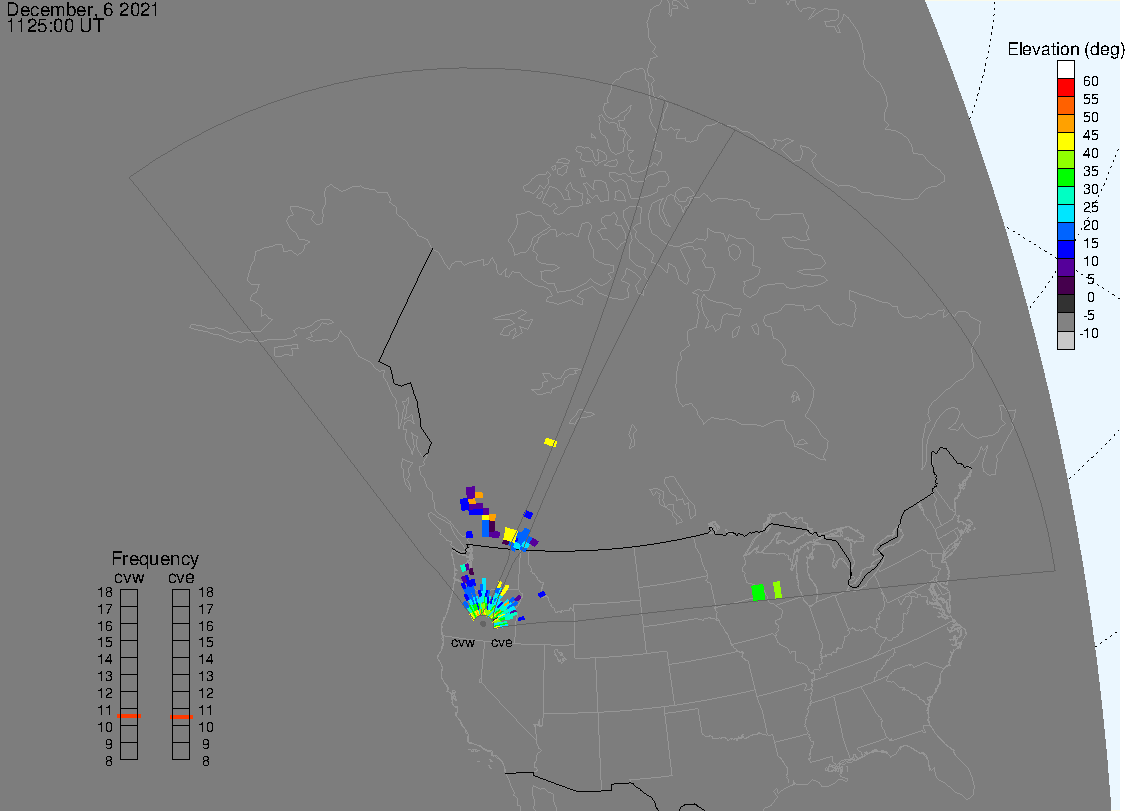The image size is (1125, 811).
Task: Choose the light blue 15-20 degree swatch
Action: pyautogui.click(x=1065, y=231)
